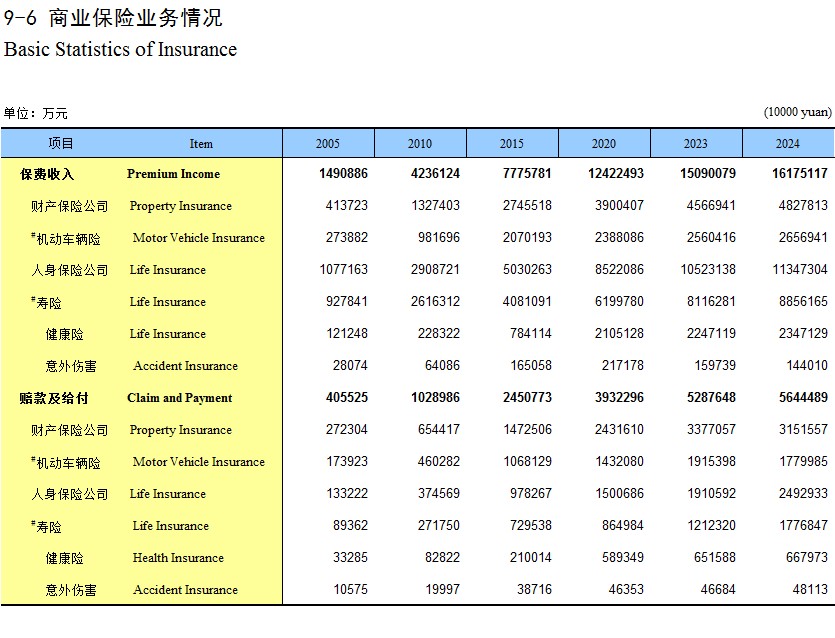Click the 2023 column header
Image resolution: width=835 pixels, height=638 pixels.
[696, 143]
